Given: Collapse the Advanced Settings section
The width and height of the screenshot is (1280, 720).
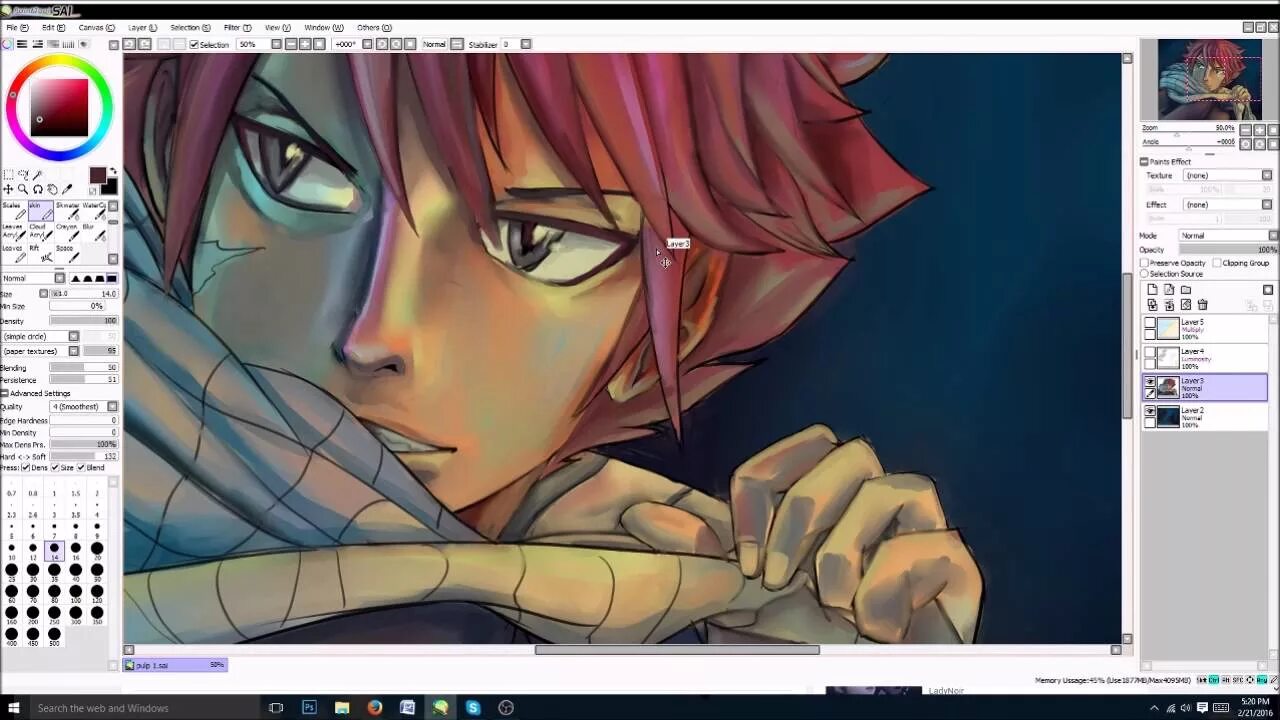Looking at the screenshot, I should (4, 393).
